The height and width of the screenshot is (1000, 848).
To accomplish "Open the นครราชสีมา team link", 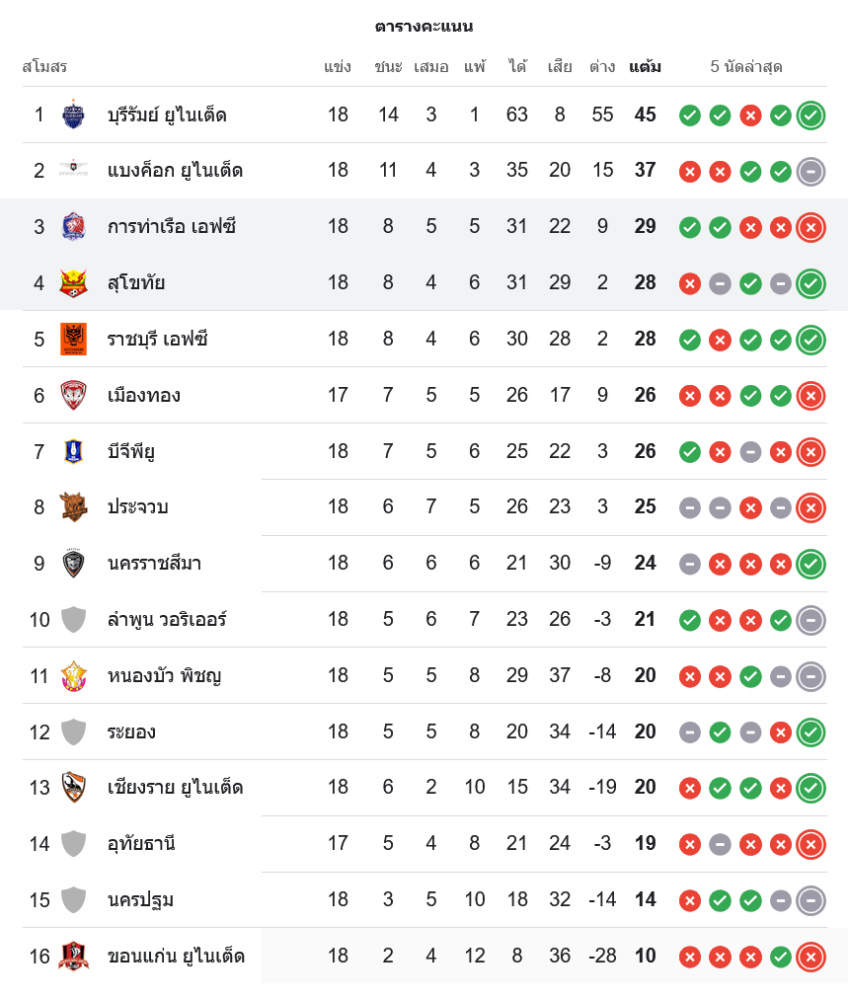I will point(154,563).
